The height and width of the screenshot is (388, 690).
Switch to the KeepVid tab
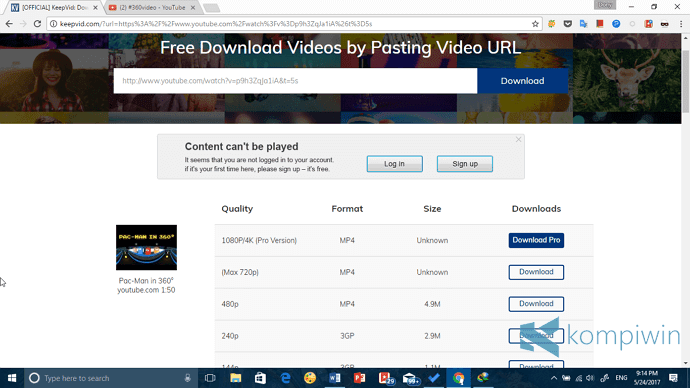coord(55,7)
